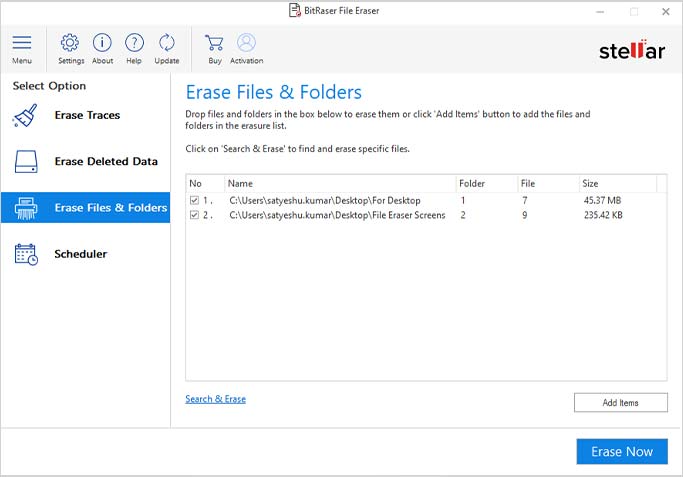Click the Erase Traces broom icon

(25, 115)
